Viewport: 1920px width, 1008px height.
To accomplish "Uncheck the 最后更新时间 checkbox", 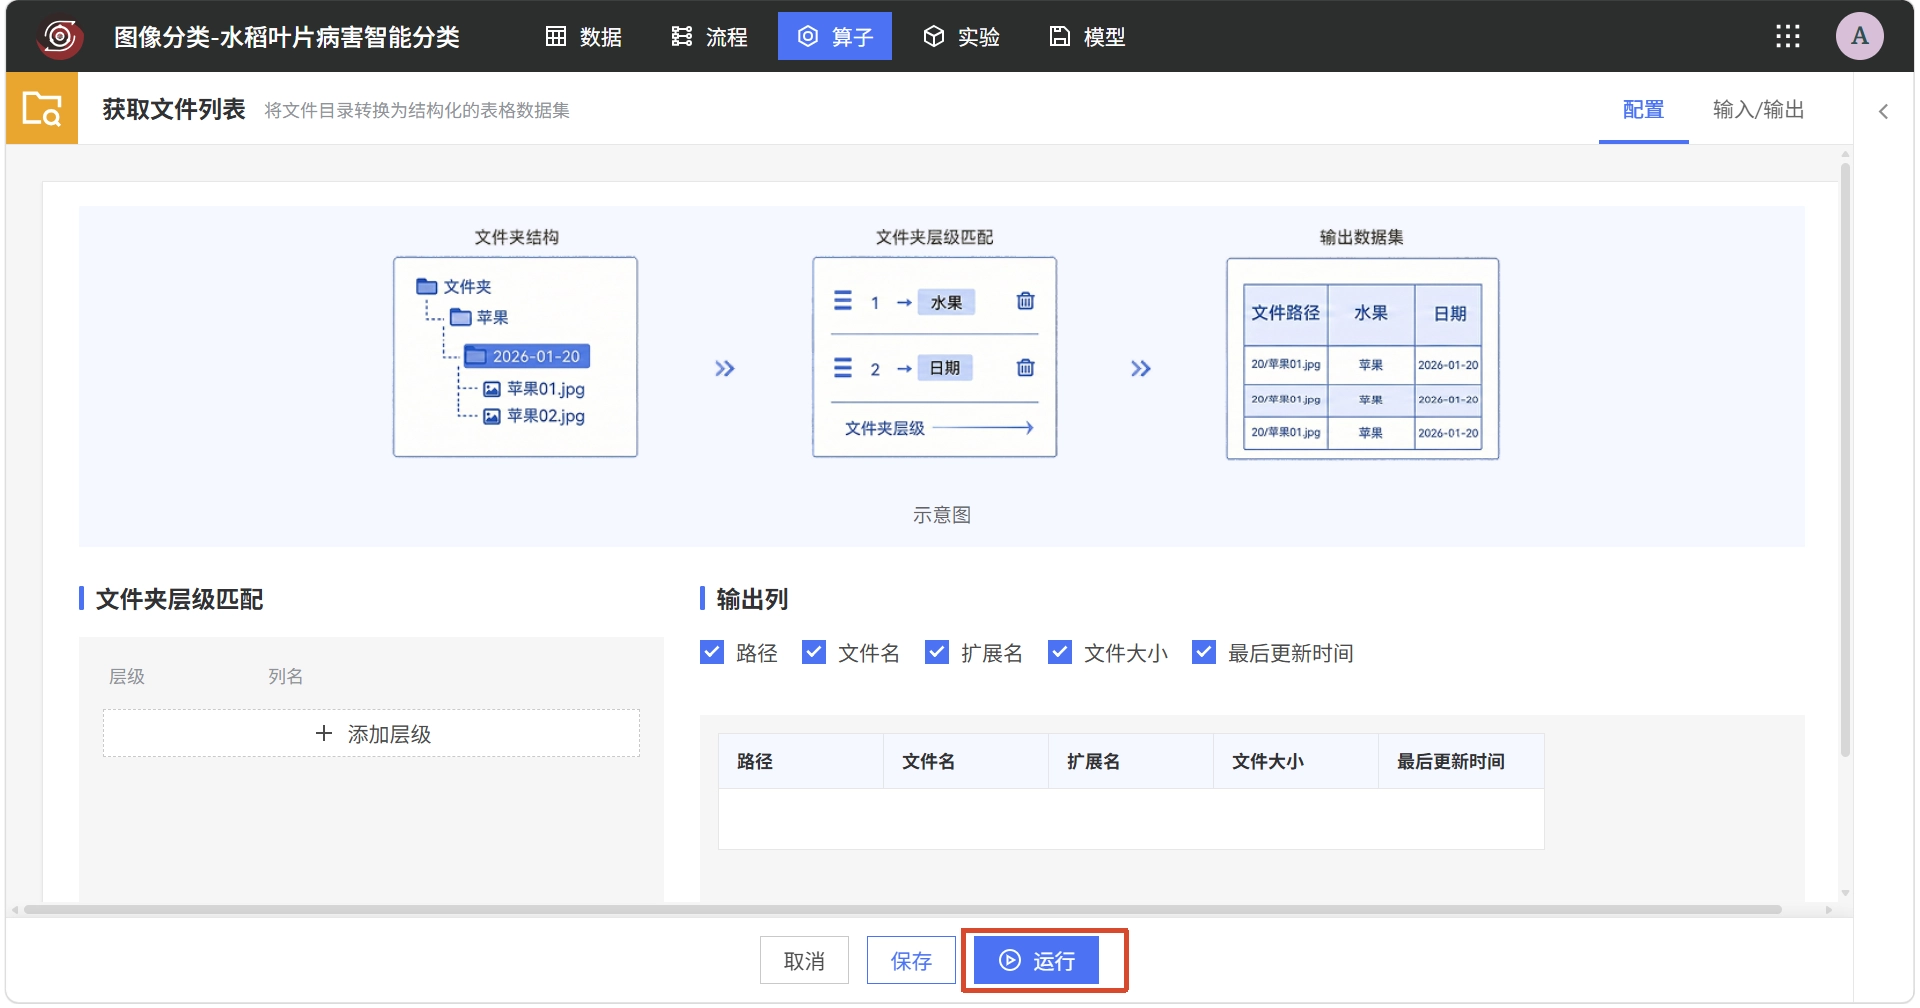I will pyautogui.click(x=1204, y=652).
